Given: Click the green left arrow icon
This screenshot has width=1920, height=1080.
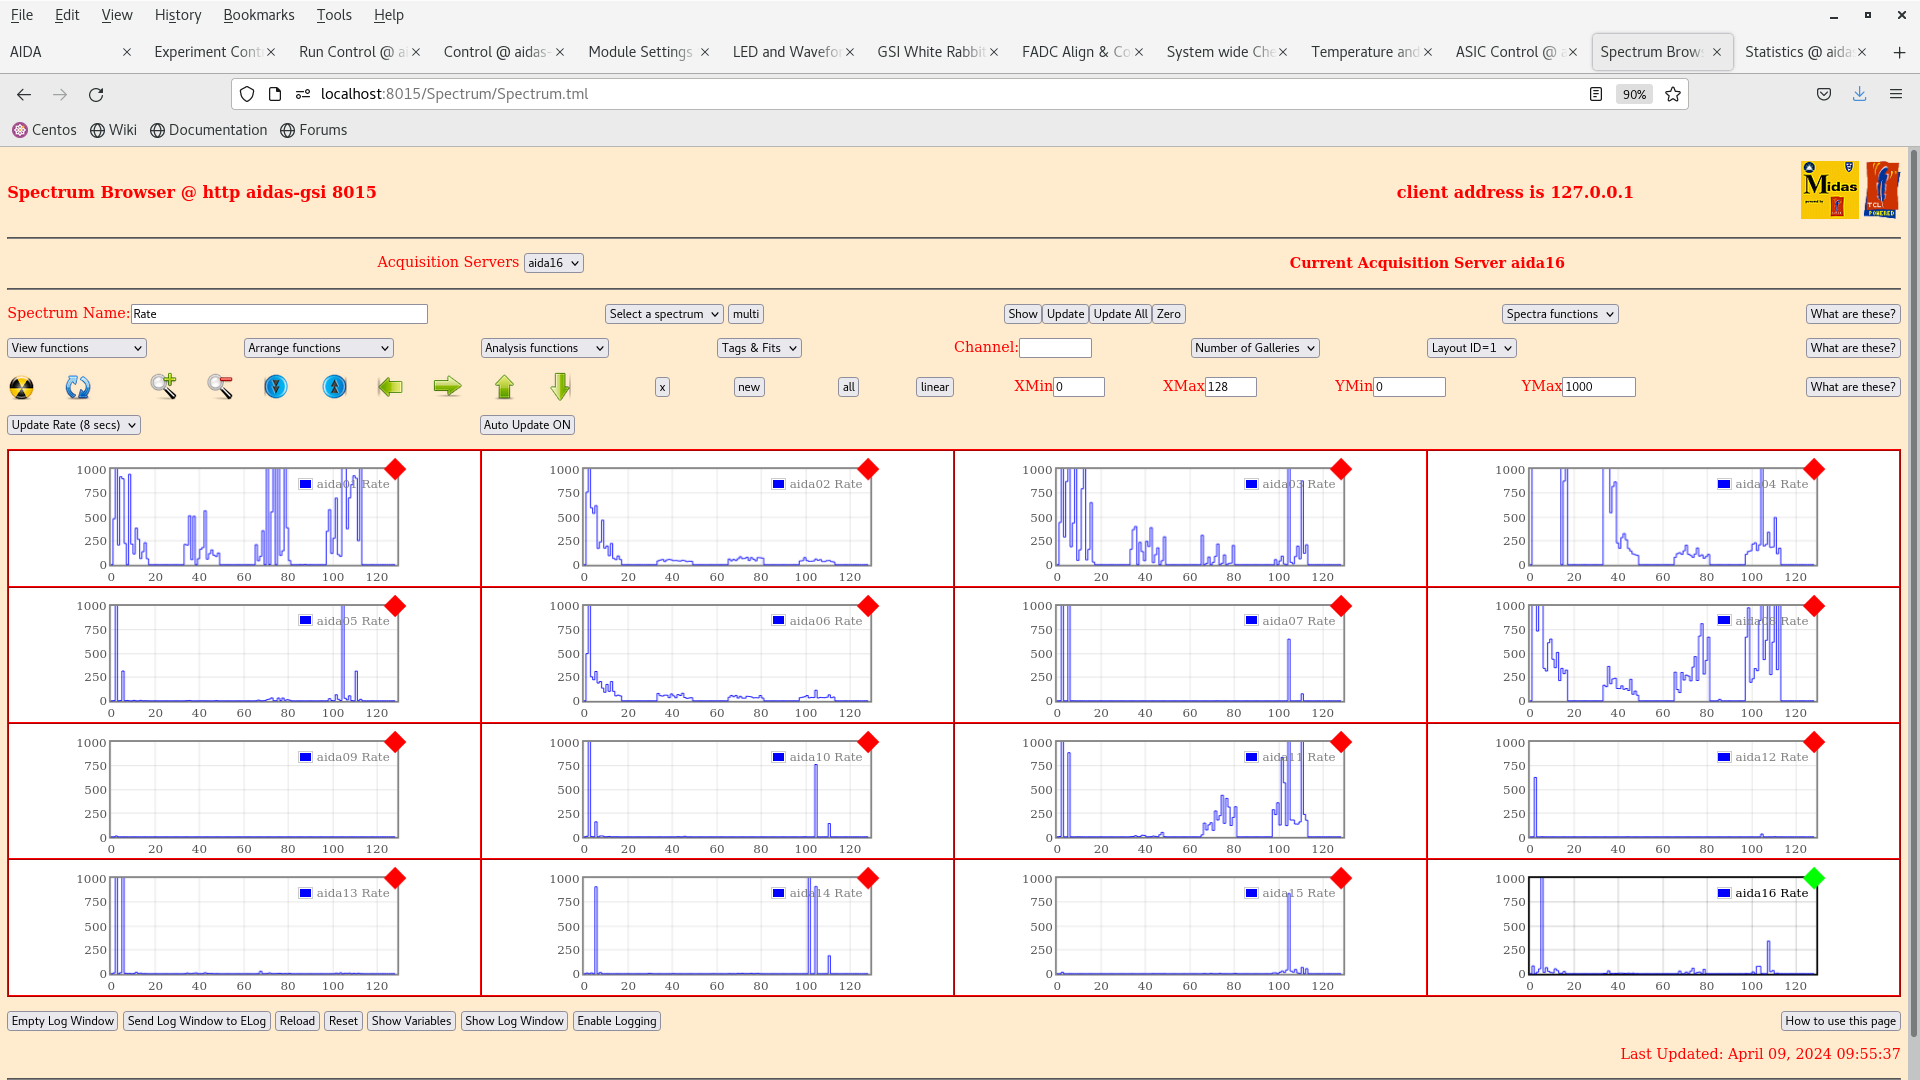Looking at the screenshot, I should click(x=390, y=386).
